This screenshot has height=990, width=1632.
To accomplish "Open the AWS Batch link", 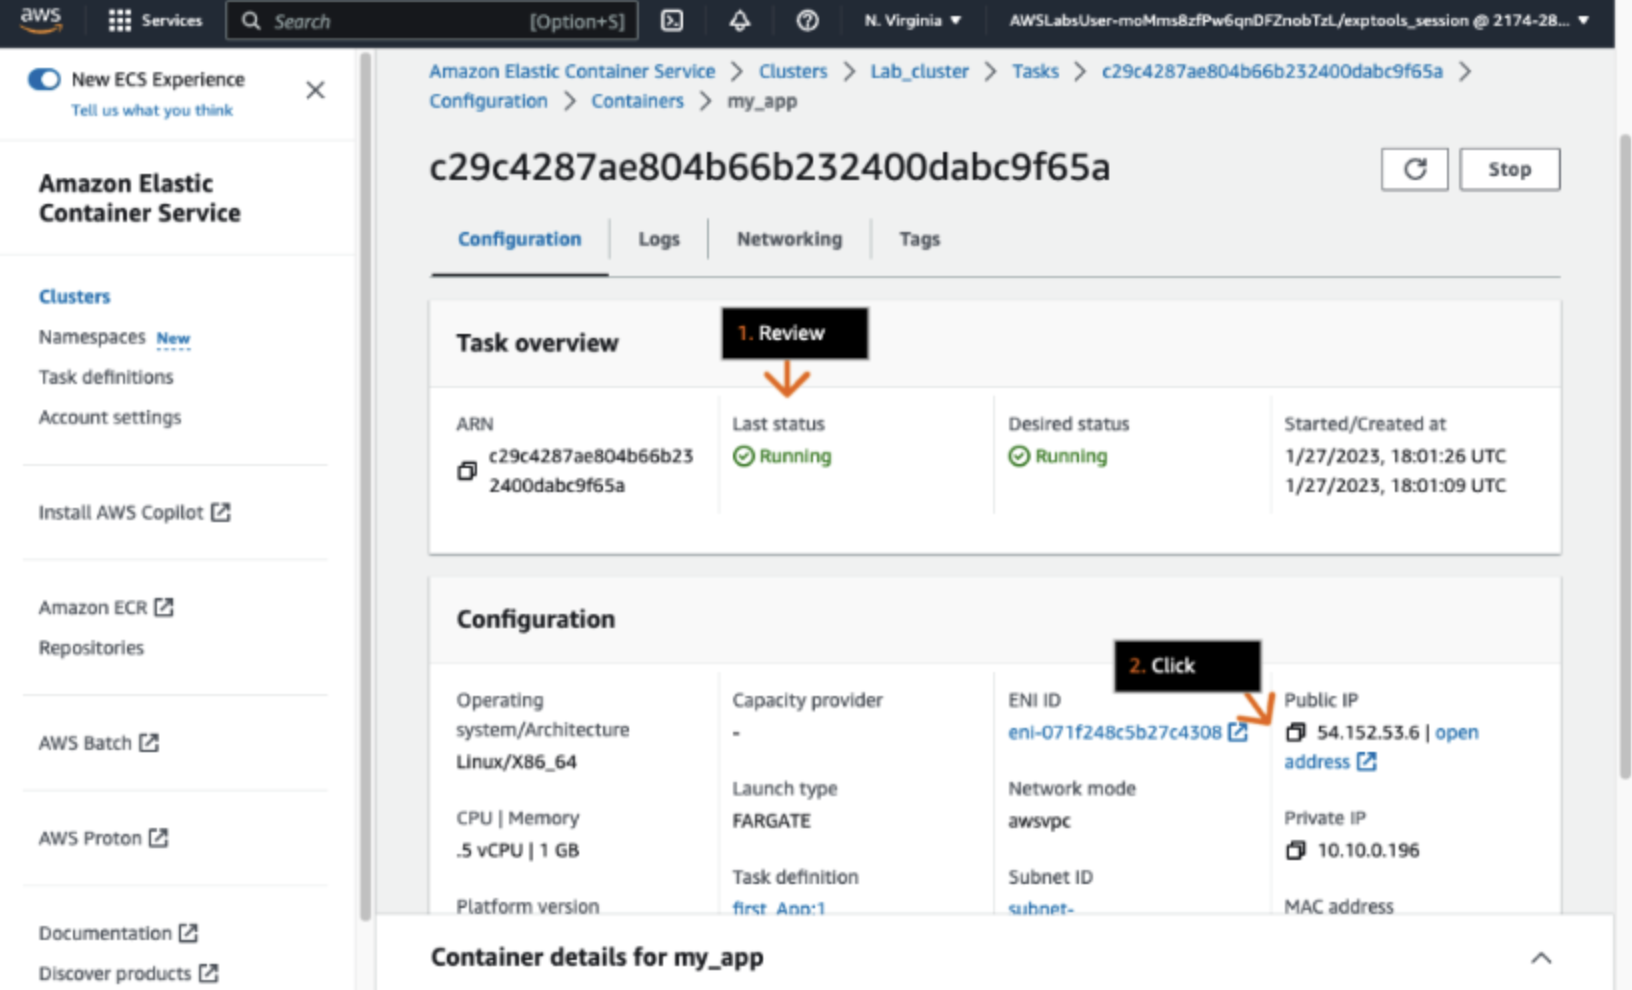I will click(x=85, y=742).
